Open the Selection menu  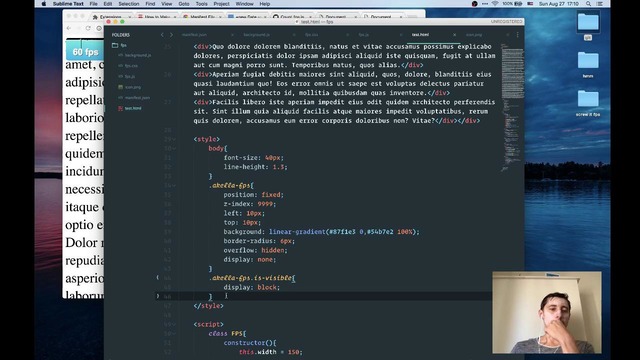pos(129,4)
